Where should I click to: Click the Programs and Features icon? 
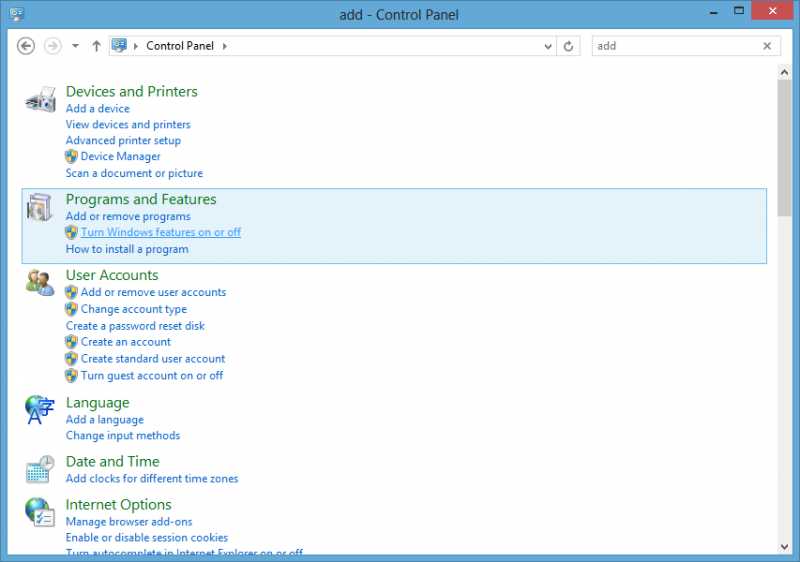click(x=40, y=207)
